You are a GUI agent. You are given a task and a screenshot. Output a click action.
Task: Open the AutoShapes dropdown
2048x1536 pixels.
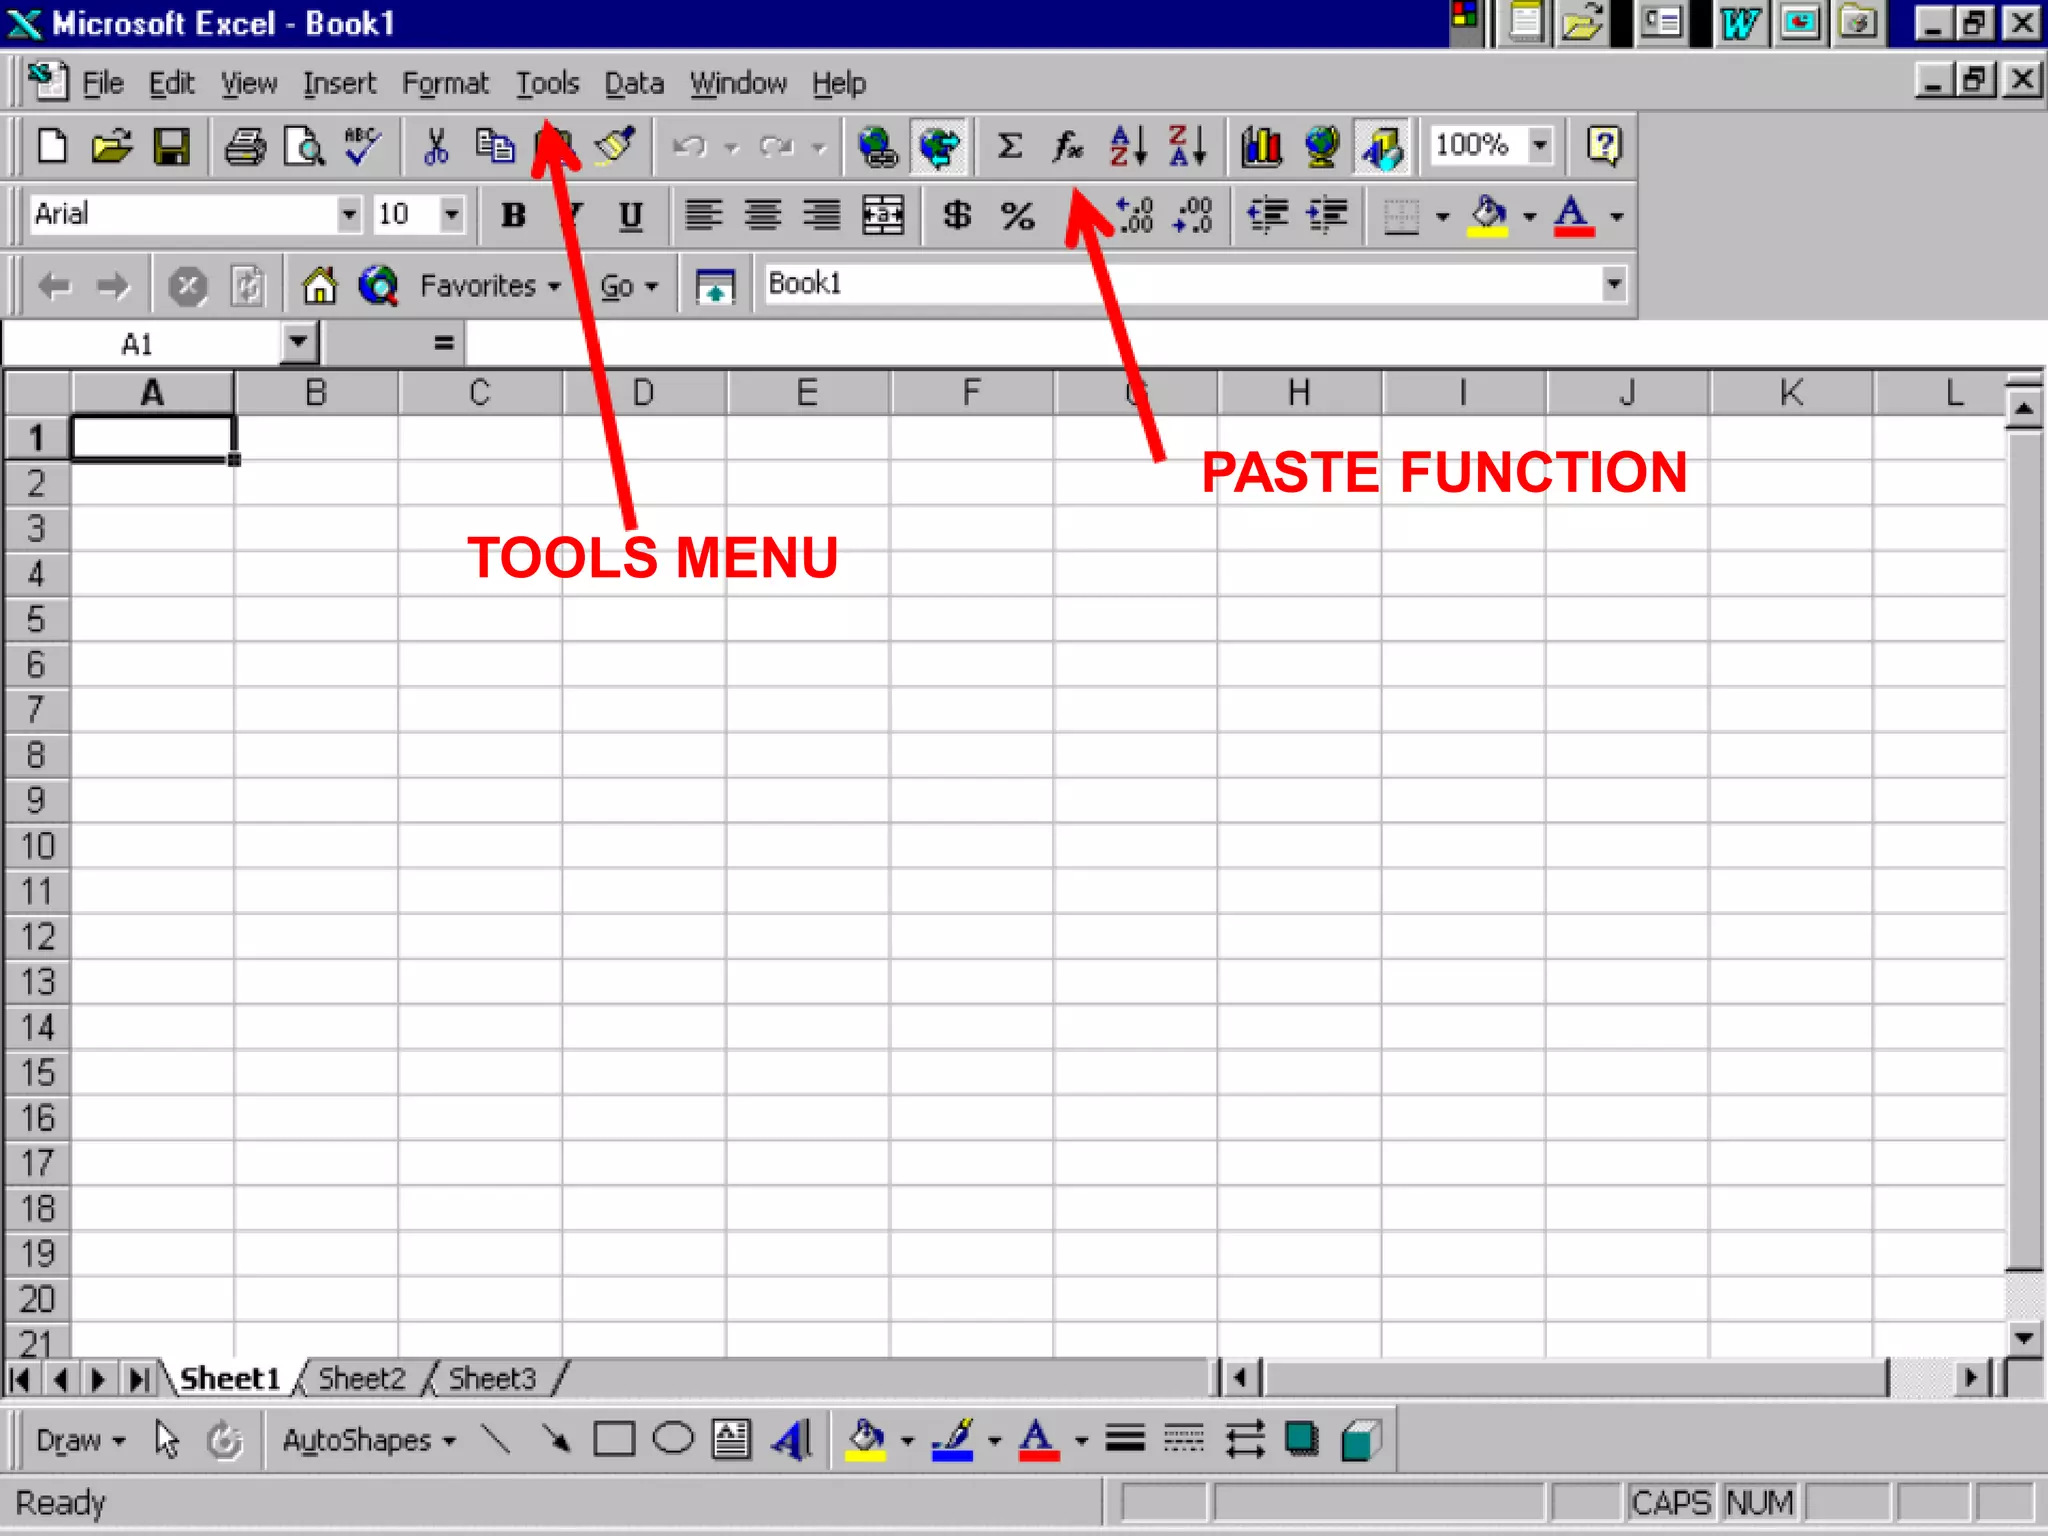(369, 1440)
